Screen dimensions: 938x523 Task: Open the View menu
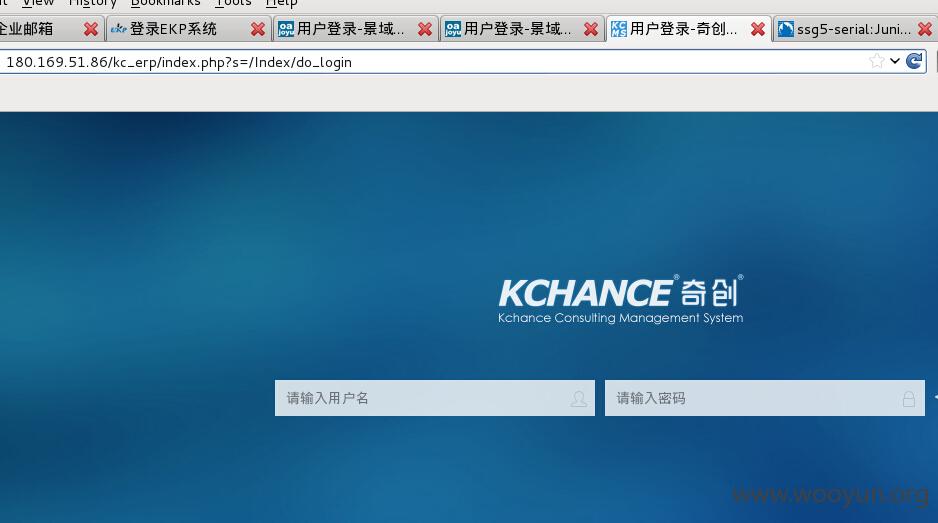(x=38, y=3)
